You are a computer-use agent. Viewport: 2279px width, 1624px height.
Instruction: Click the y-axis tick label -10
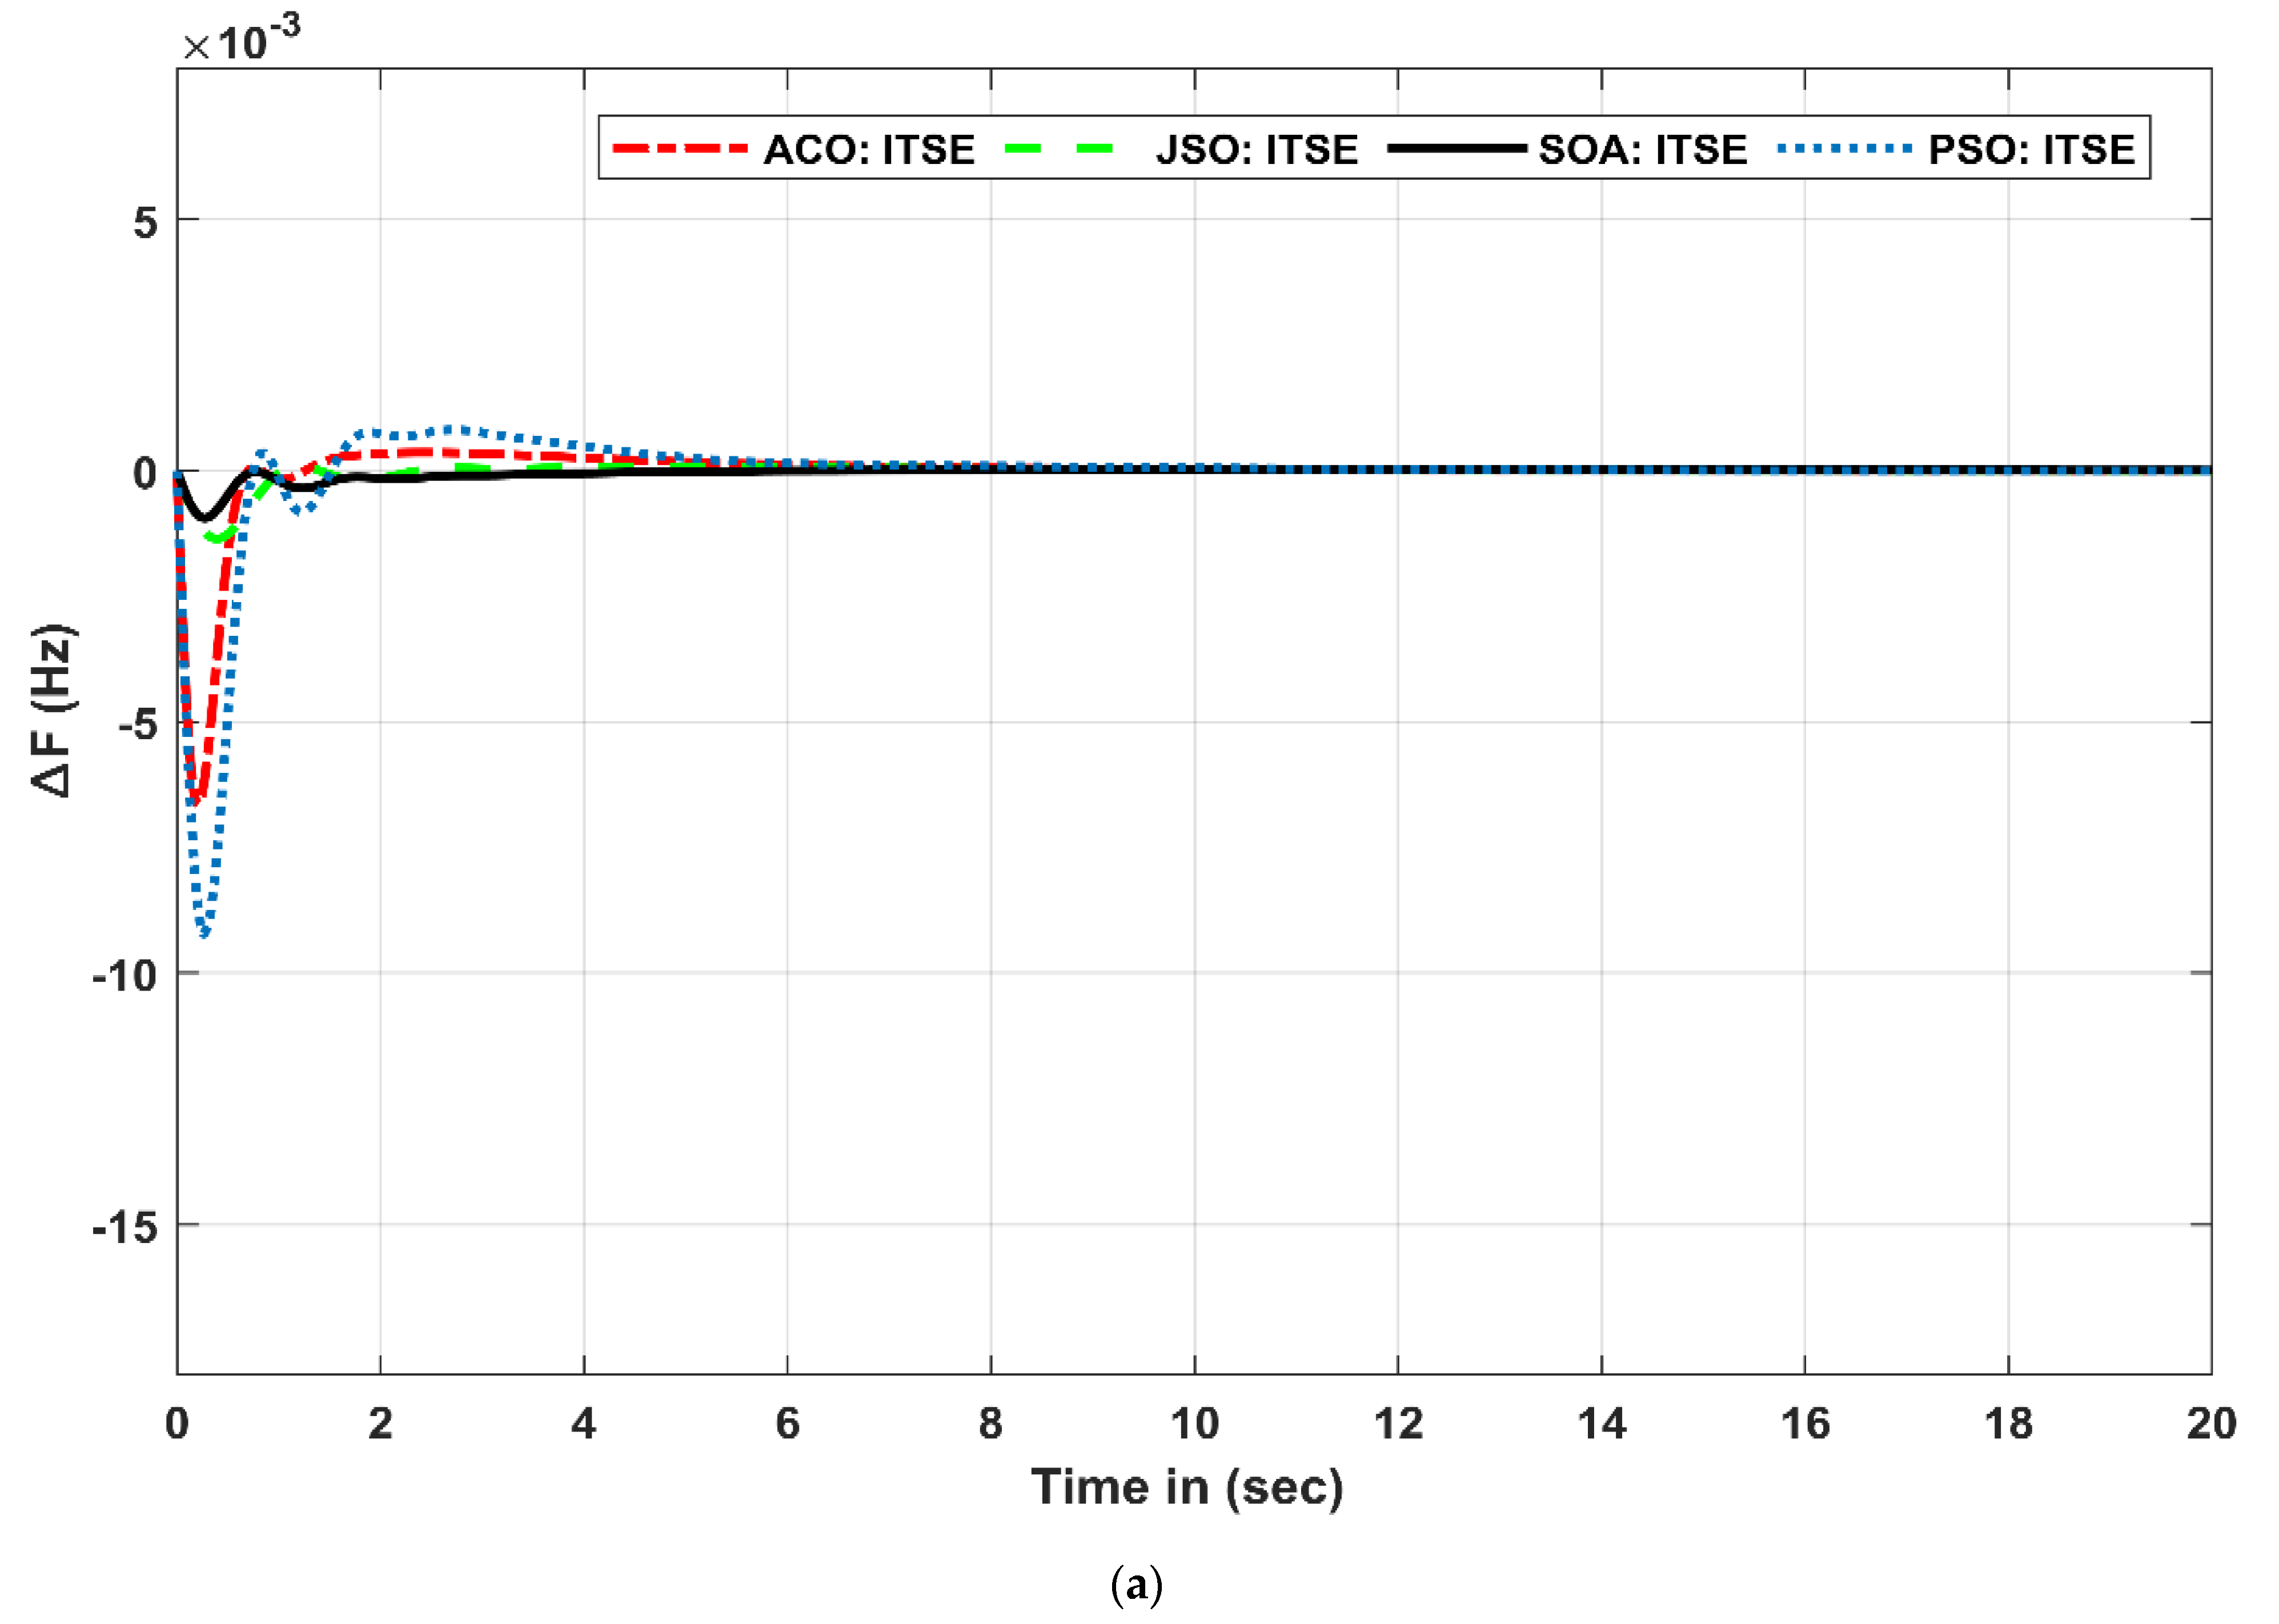pos(125,975)
